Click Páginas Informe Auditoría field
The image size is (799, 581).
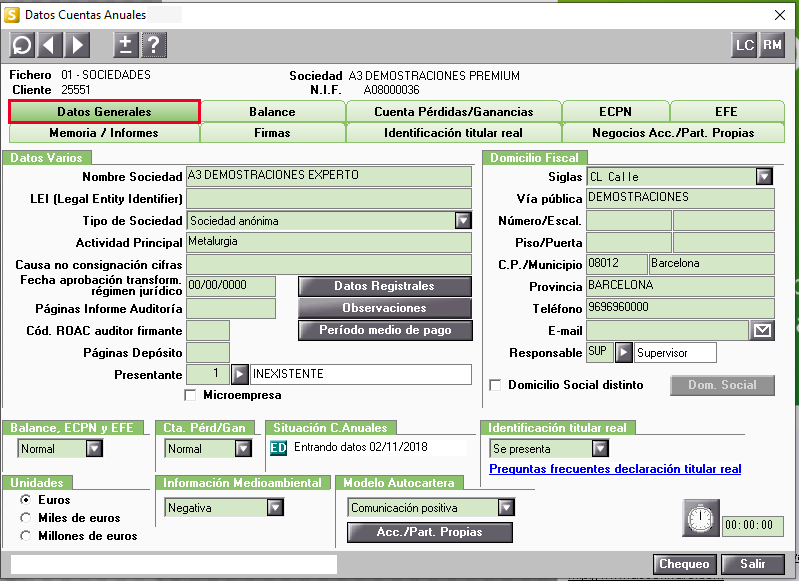coord(231,308)
